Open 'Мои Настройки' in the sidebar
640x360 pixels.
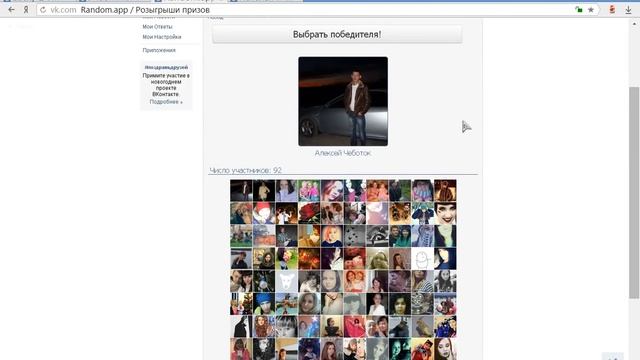(x=162, y=37)
